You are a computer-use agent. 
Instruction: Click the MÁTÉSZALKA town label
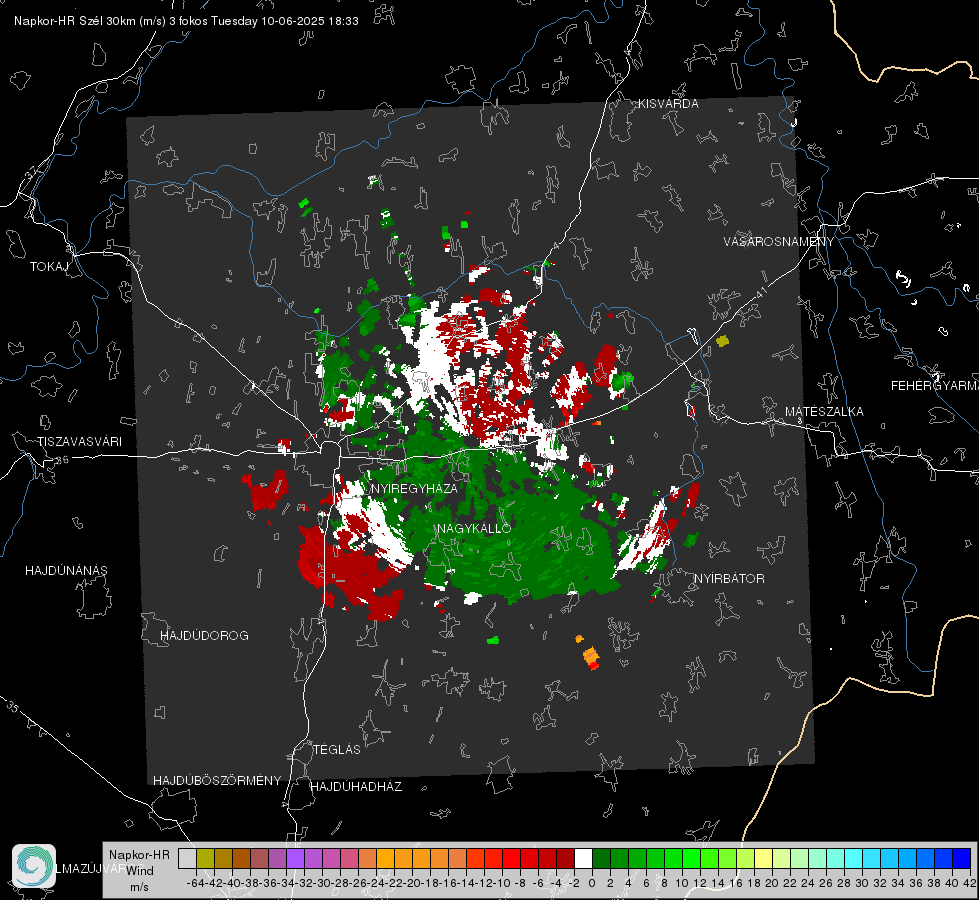[824, 412]
